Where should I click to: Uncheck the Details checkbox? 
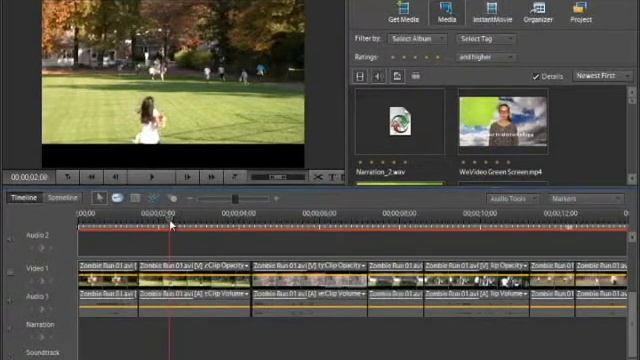coord(536,76)
